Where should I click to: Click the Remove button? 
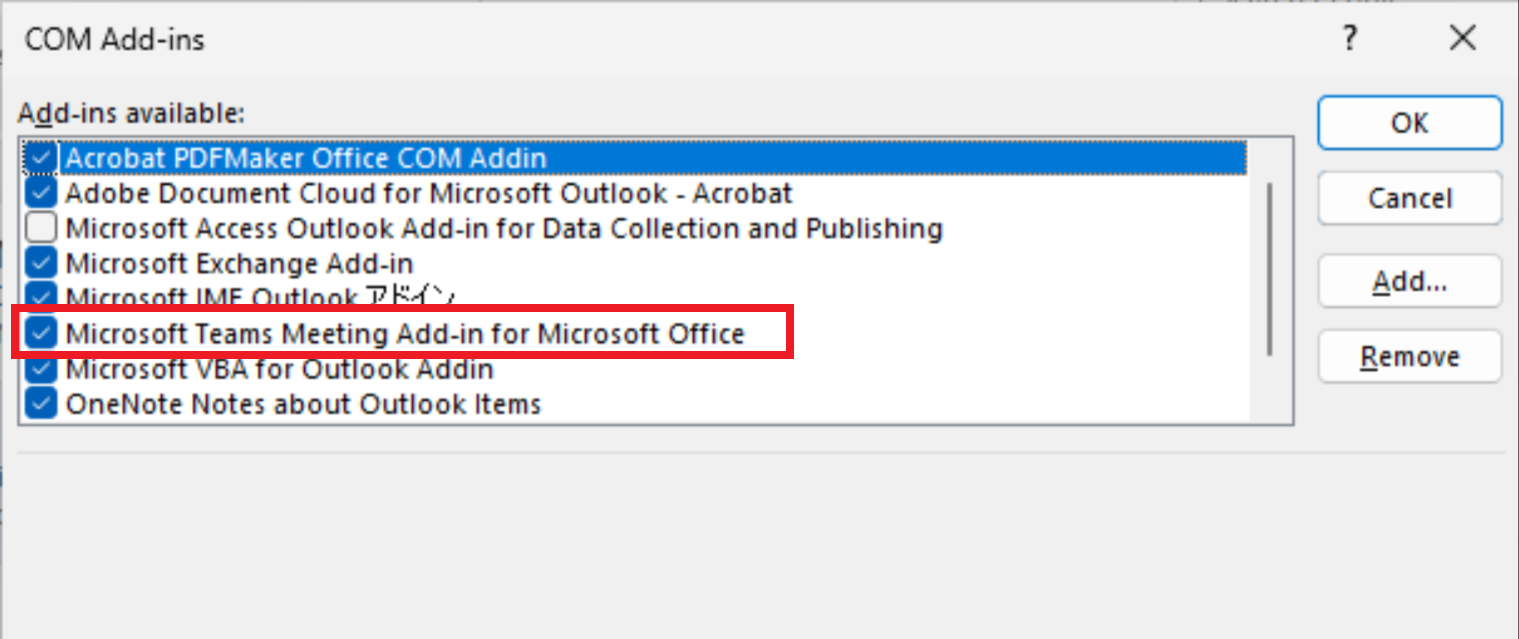[1409, 357]
